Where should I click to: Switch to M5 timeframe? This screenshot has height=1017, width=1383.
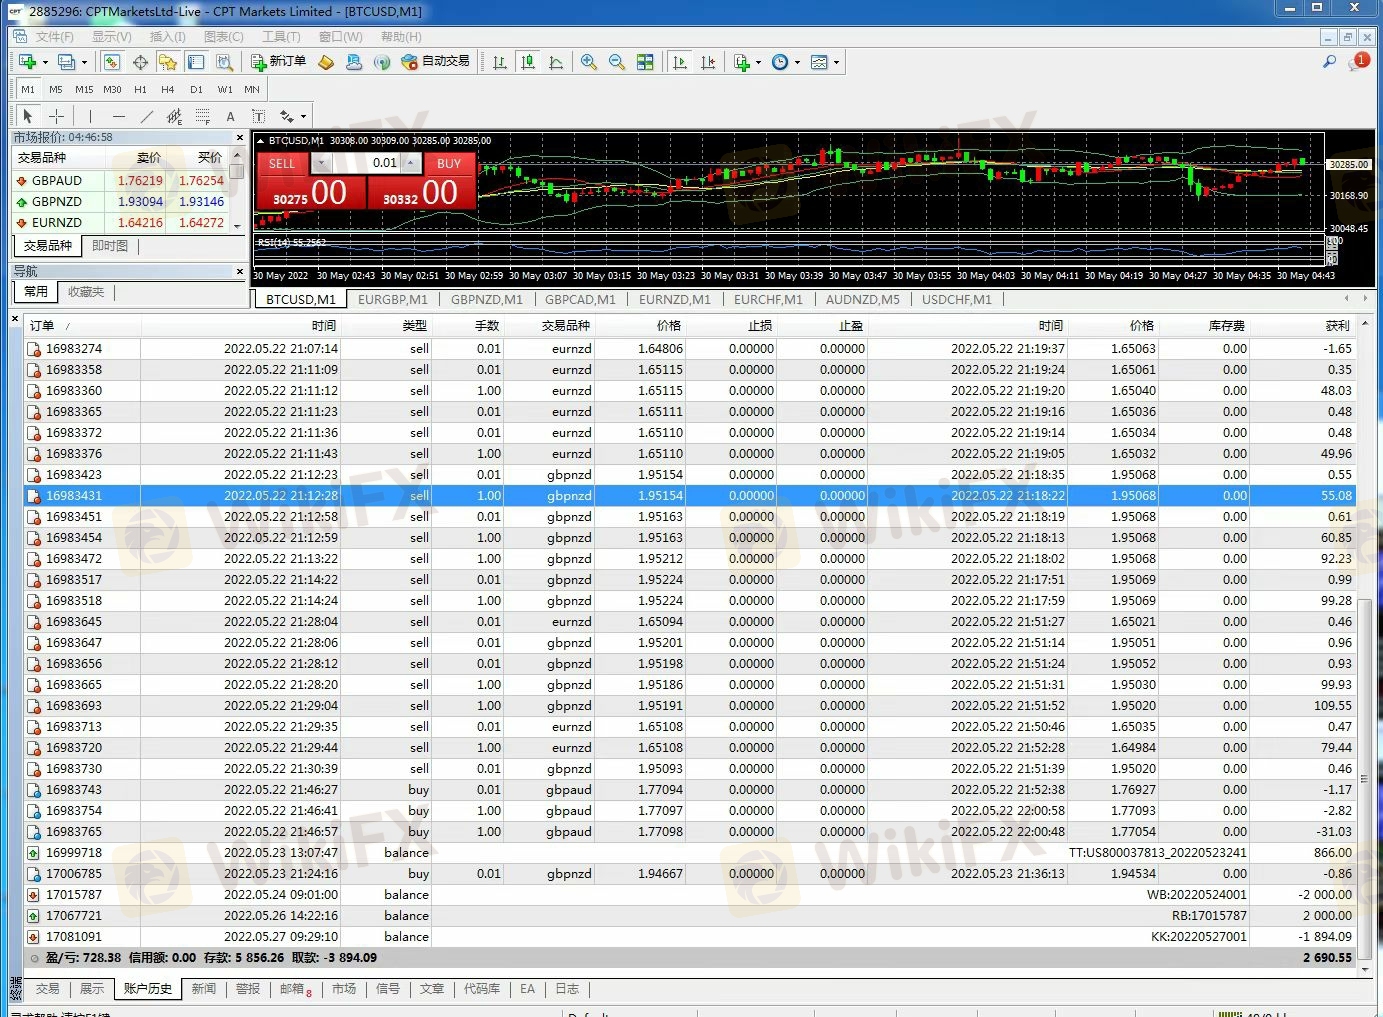(56, 89)
